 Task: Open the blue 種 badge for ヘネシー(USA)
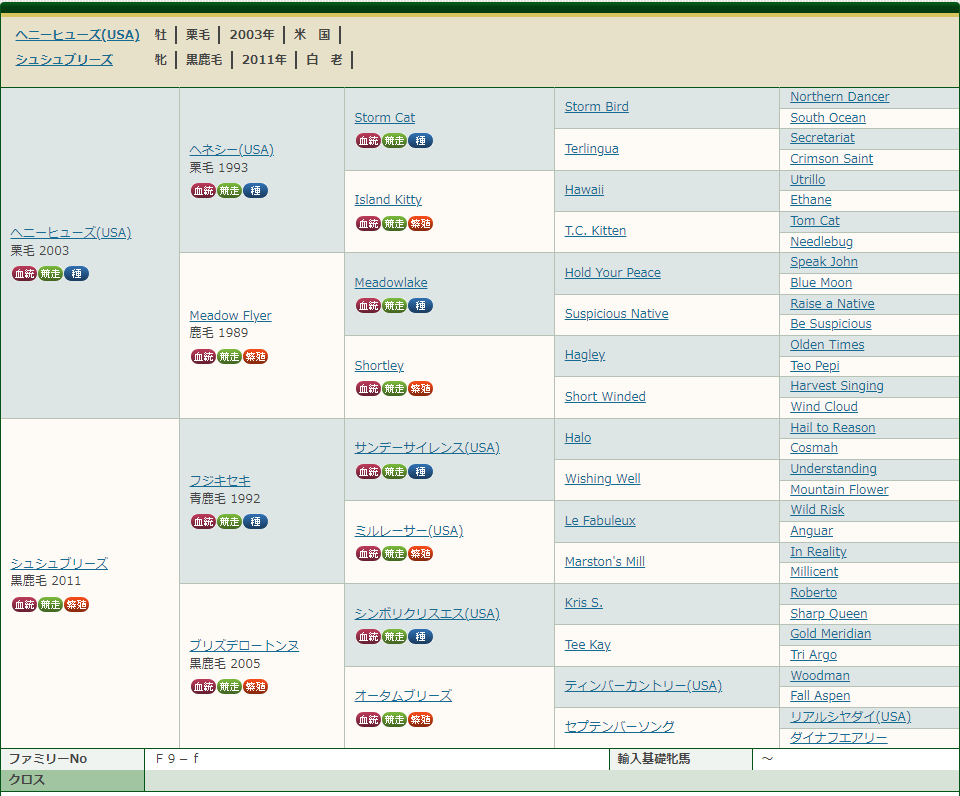(256, 190)
